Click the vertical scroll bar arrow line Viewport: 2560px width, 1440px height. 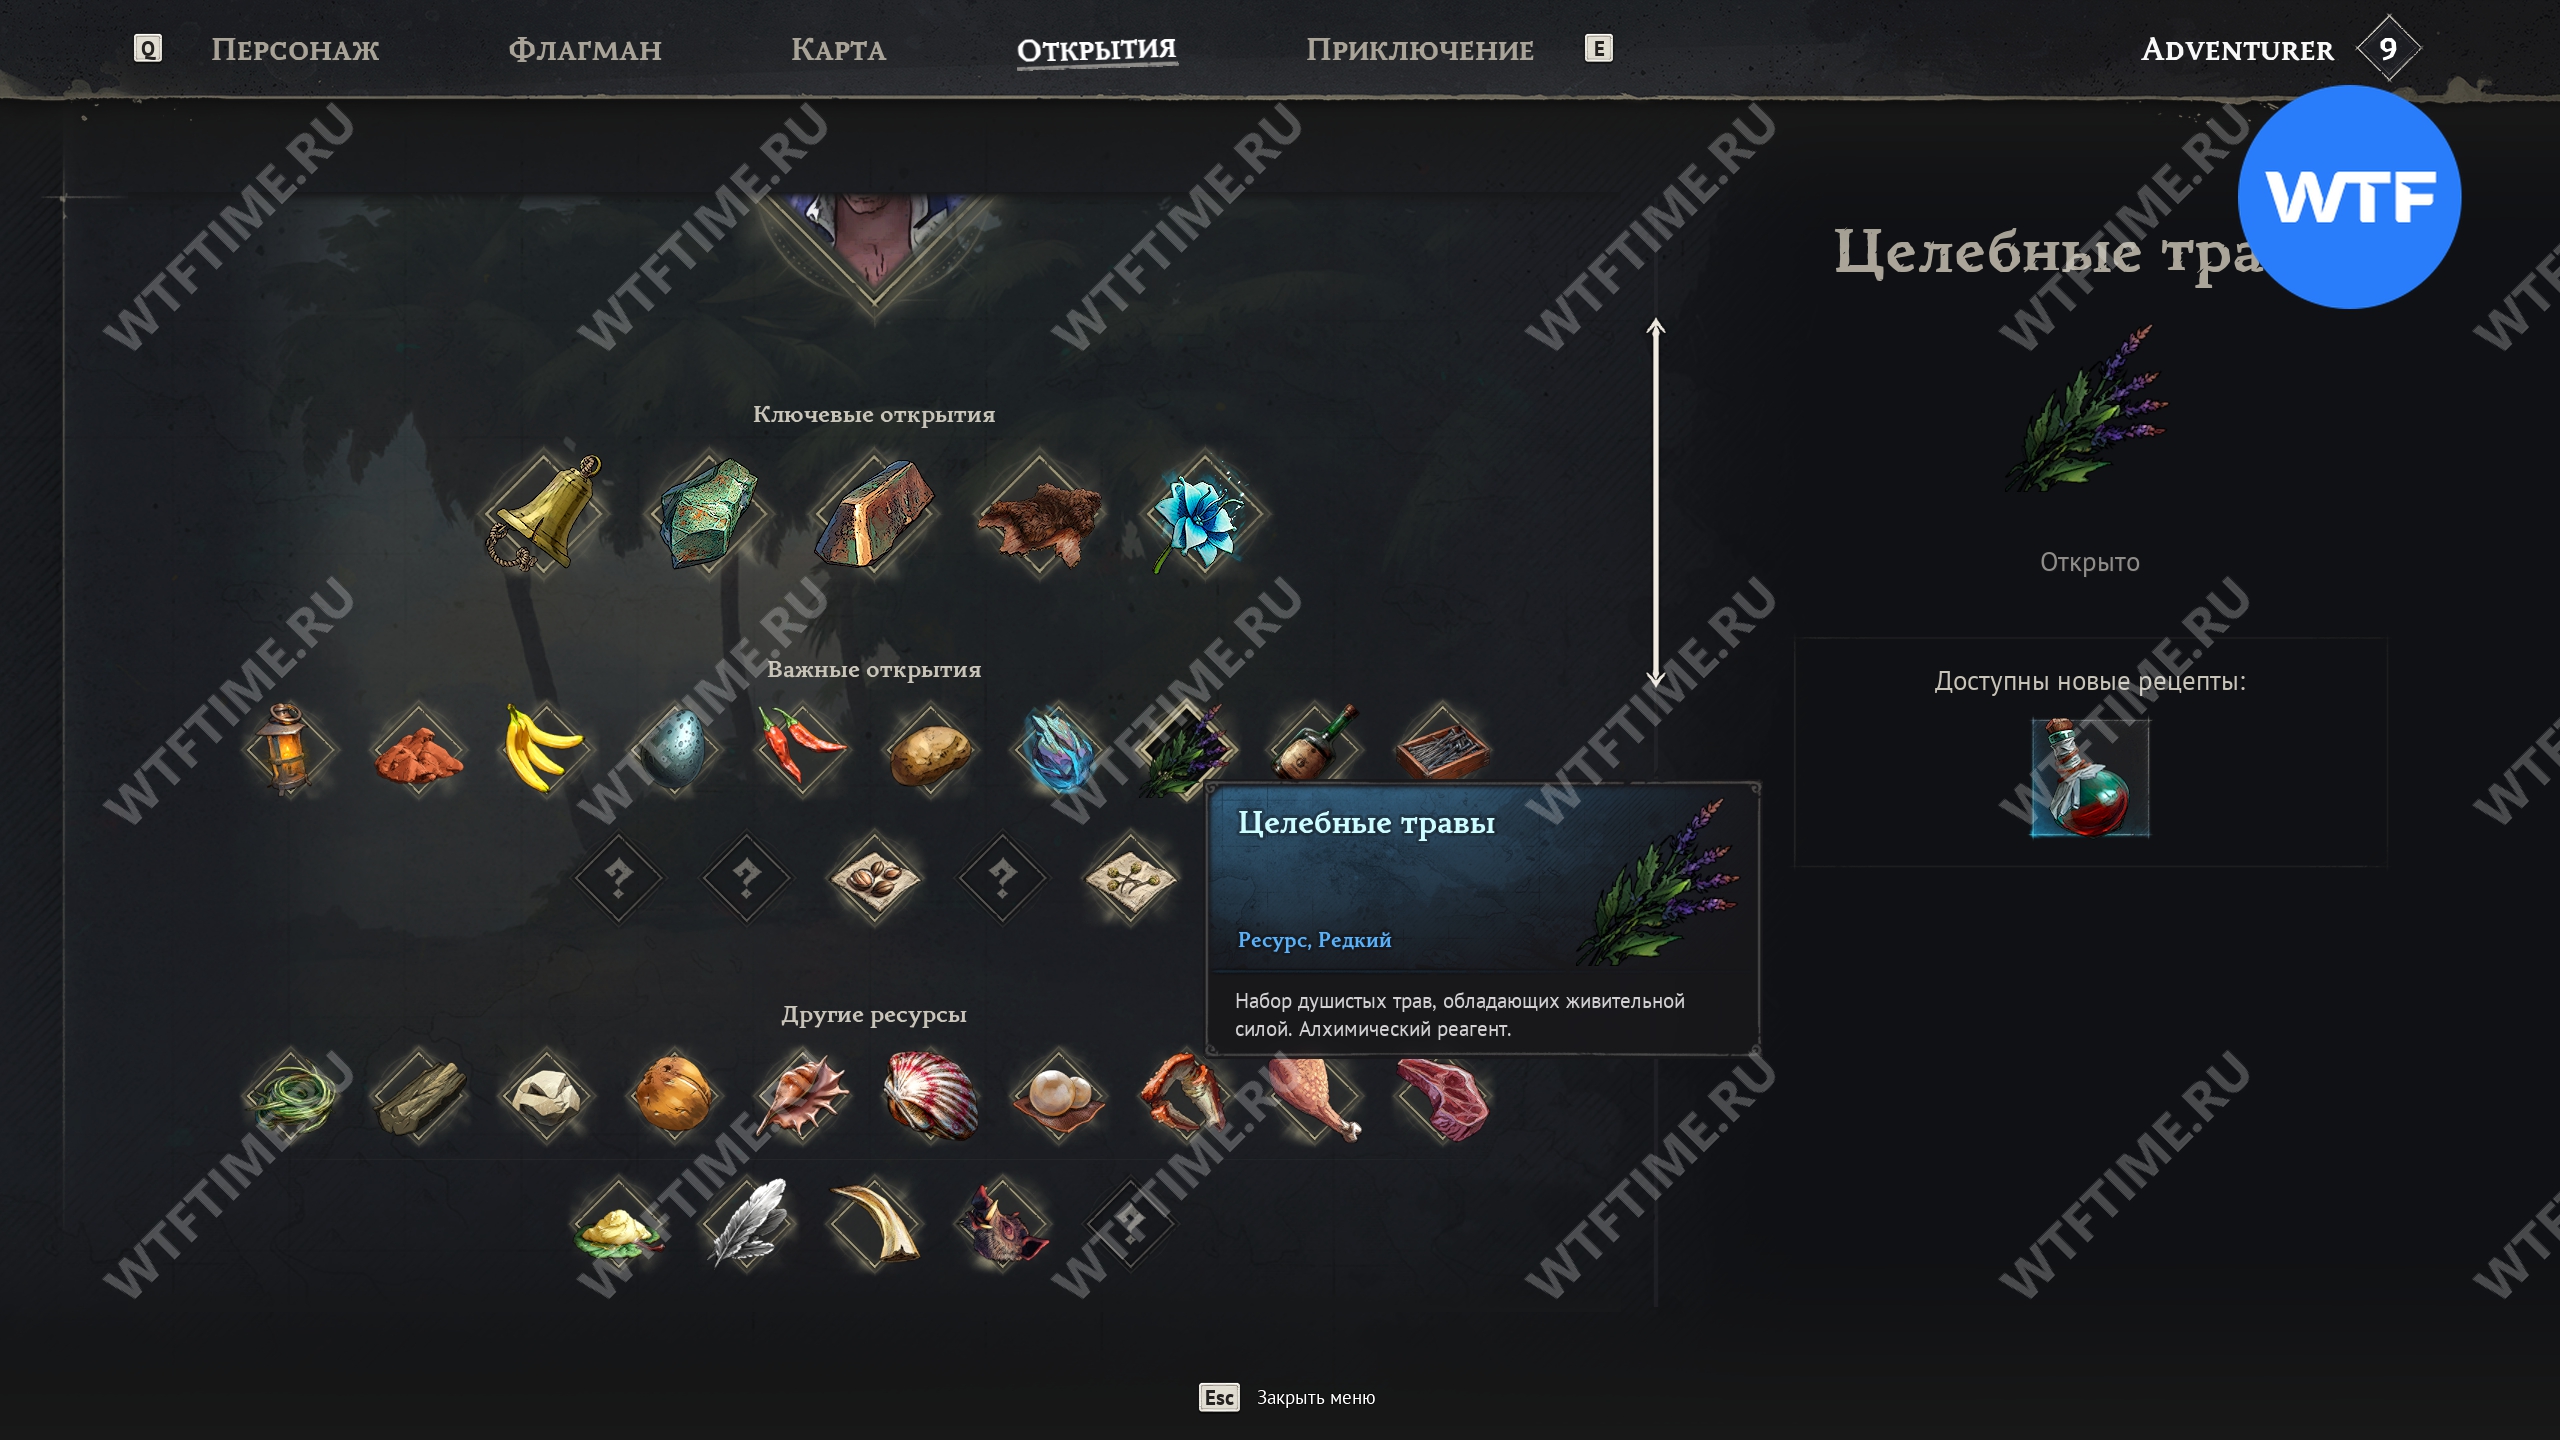[x=1656, y=502]
